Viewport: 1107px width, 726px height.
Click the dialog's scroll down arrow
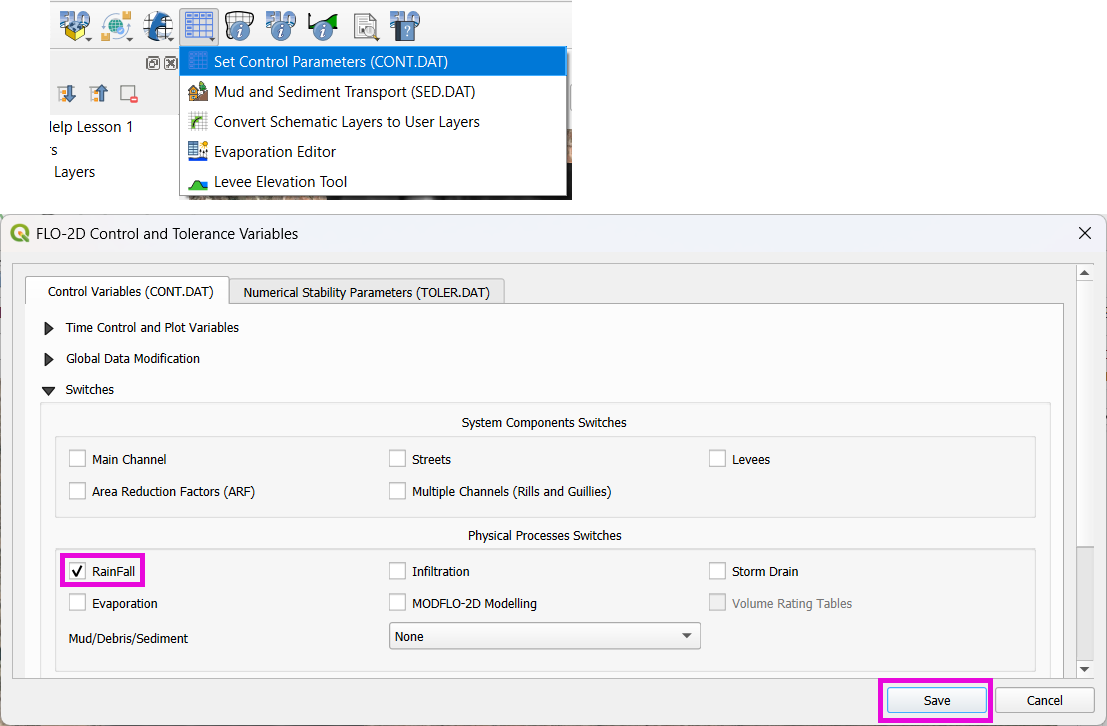tap(1085, 668)
